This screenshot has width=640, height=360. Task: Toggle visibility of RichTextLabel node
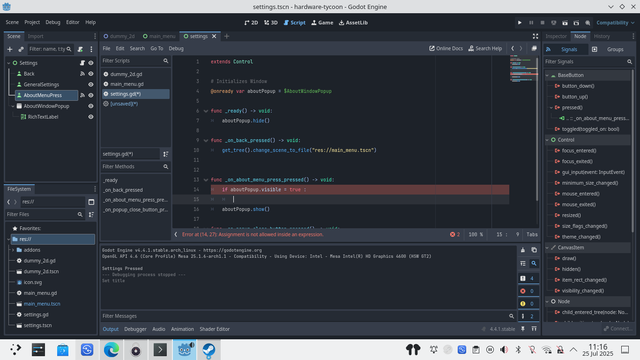click(91, 117)
